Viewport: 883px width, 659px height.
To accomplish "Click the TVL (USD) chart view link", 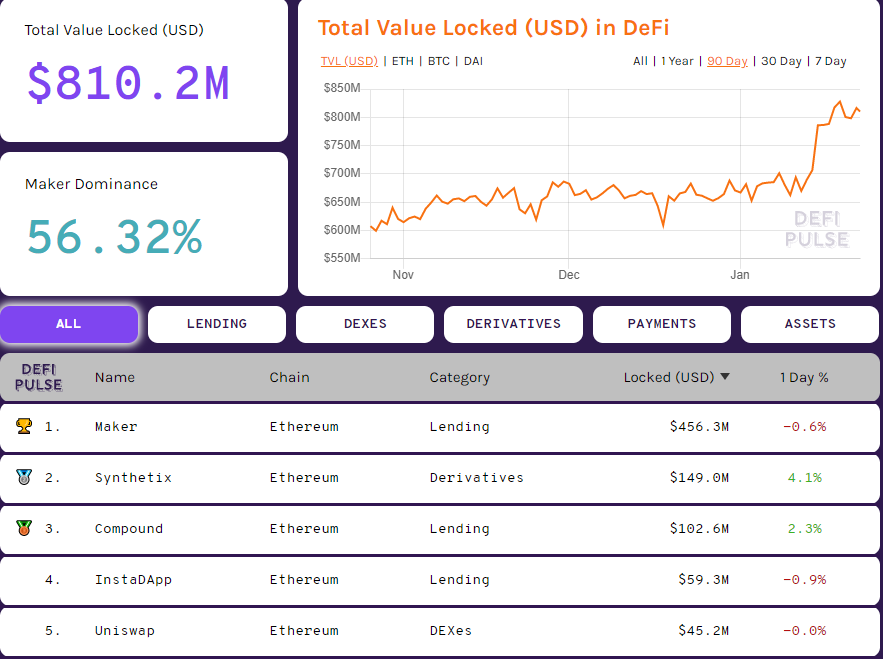I will pos(348,61).
